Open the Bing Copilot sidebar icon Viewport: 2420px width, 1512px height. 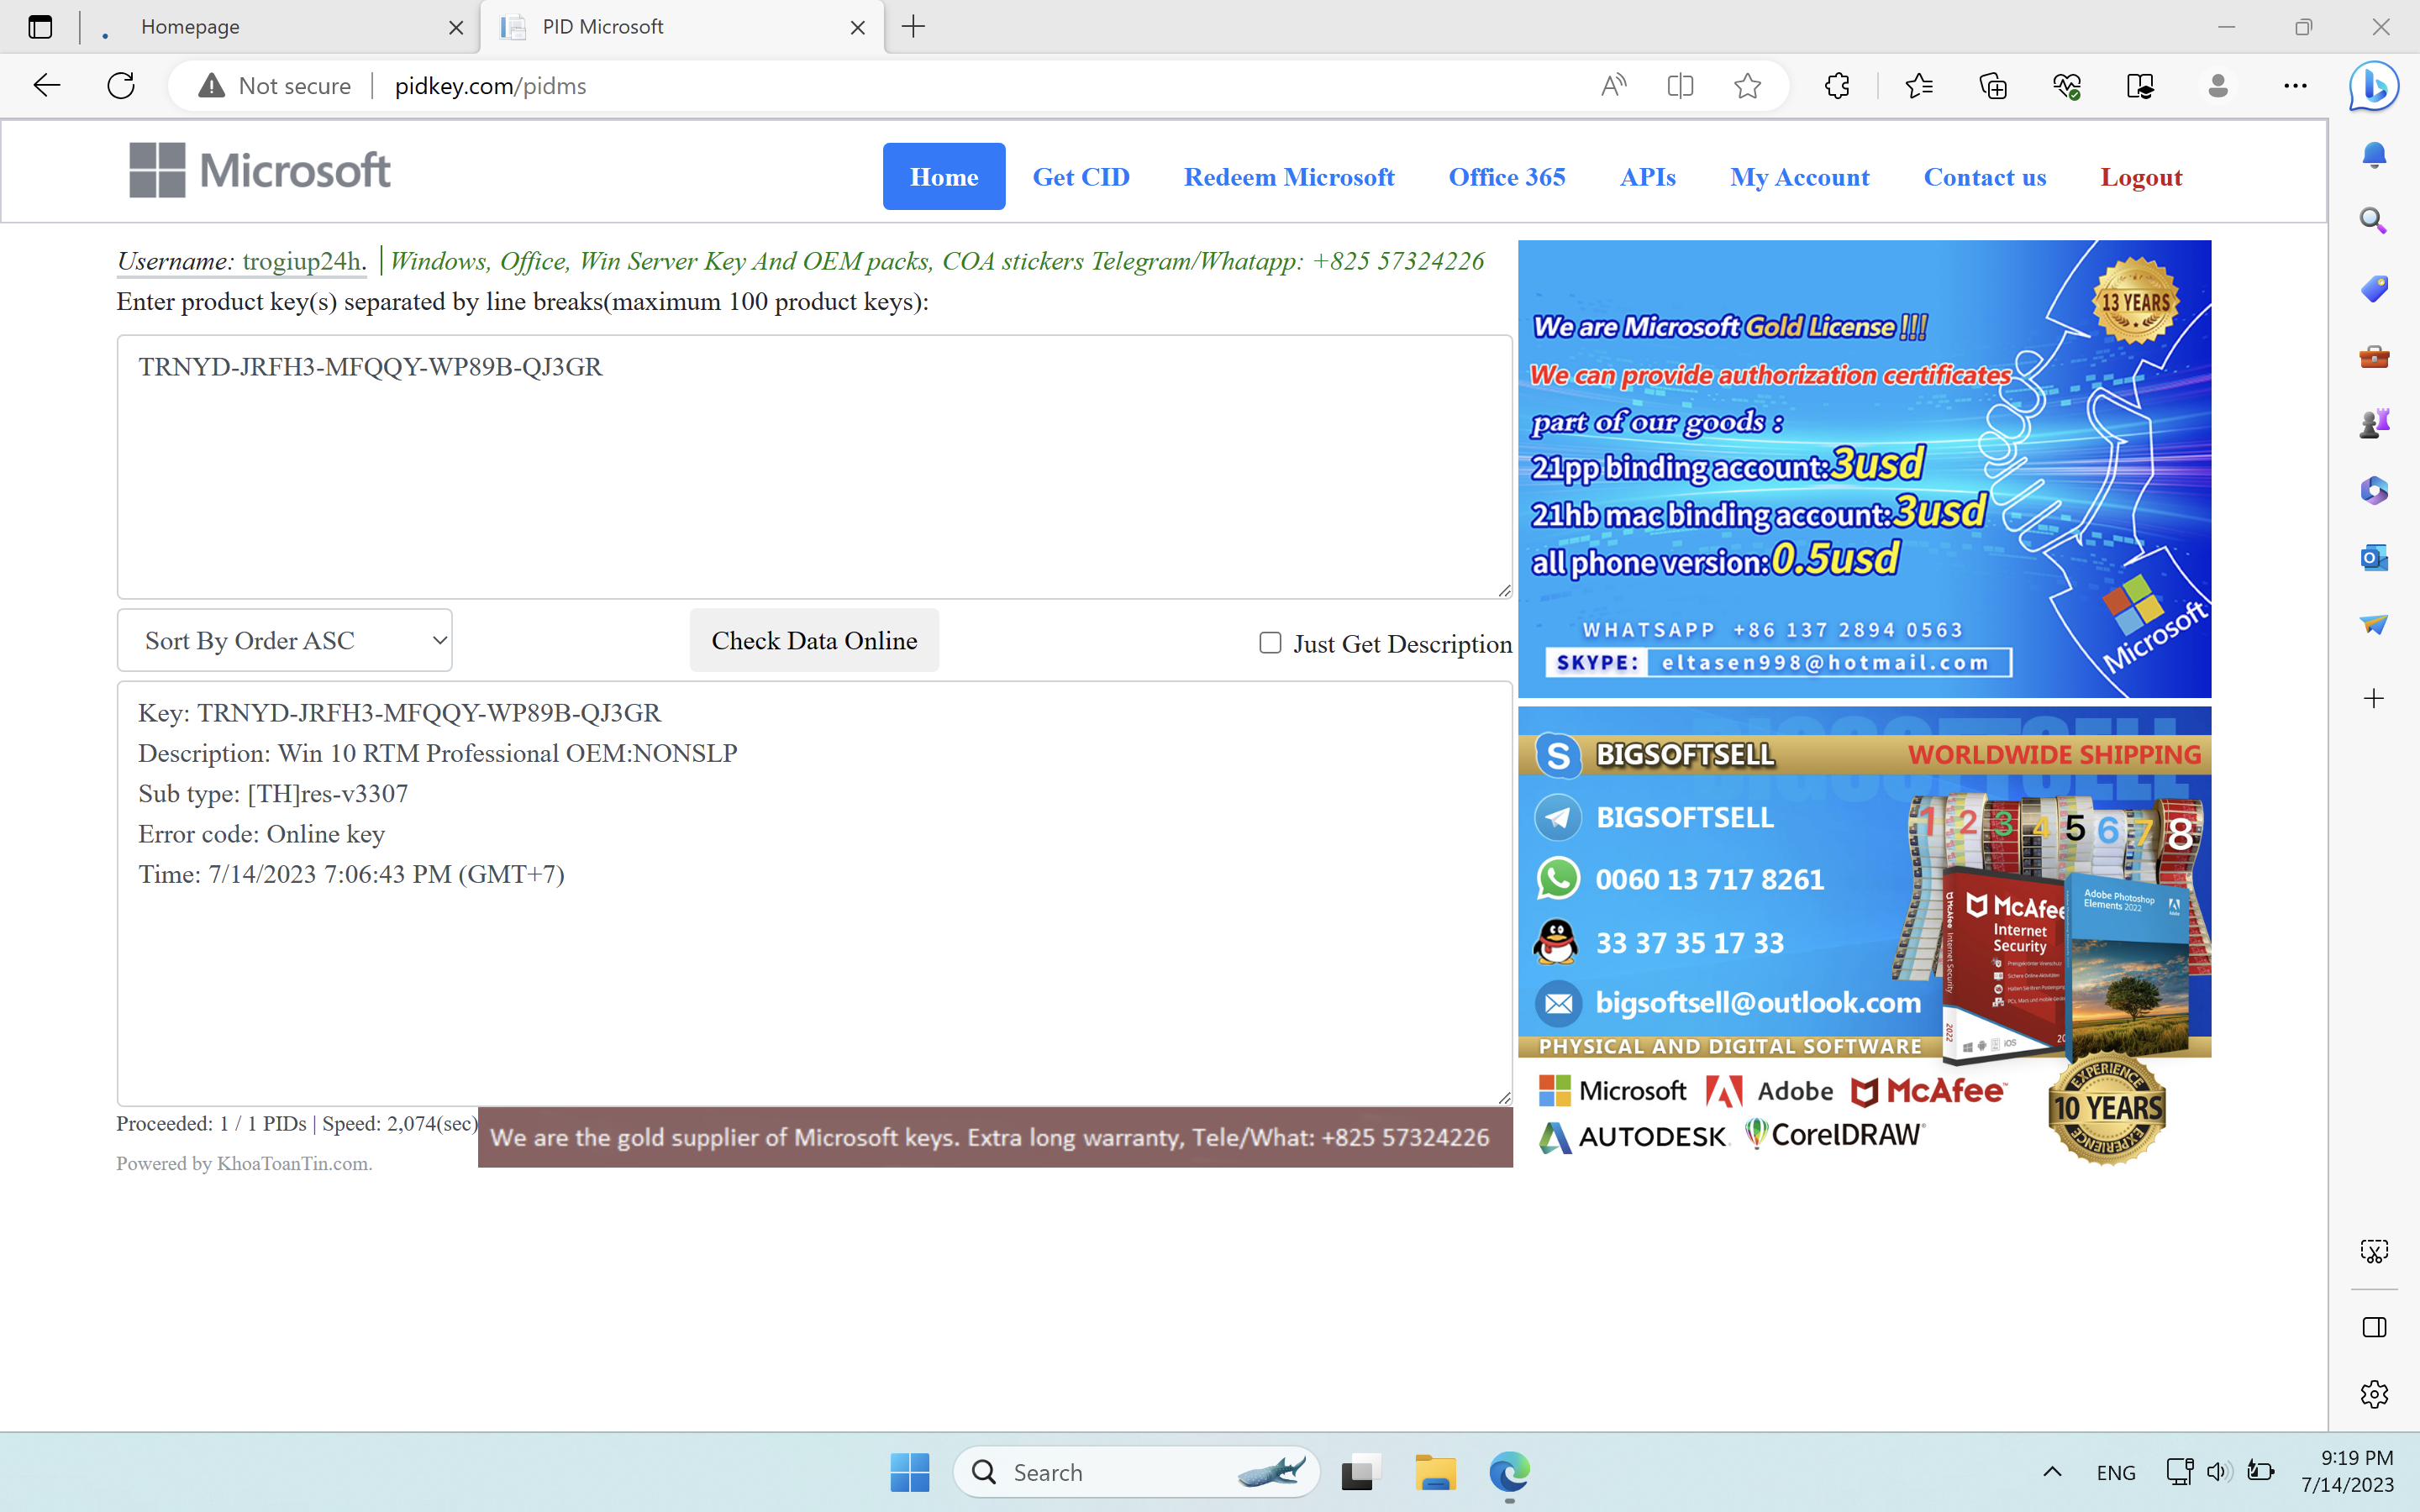point(2374,86)
